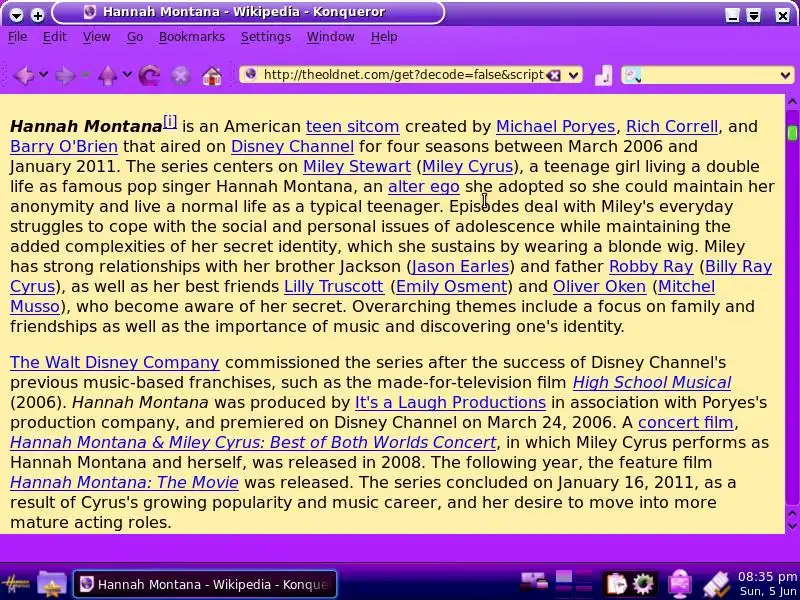Open the Help menu

(384, 37)
